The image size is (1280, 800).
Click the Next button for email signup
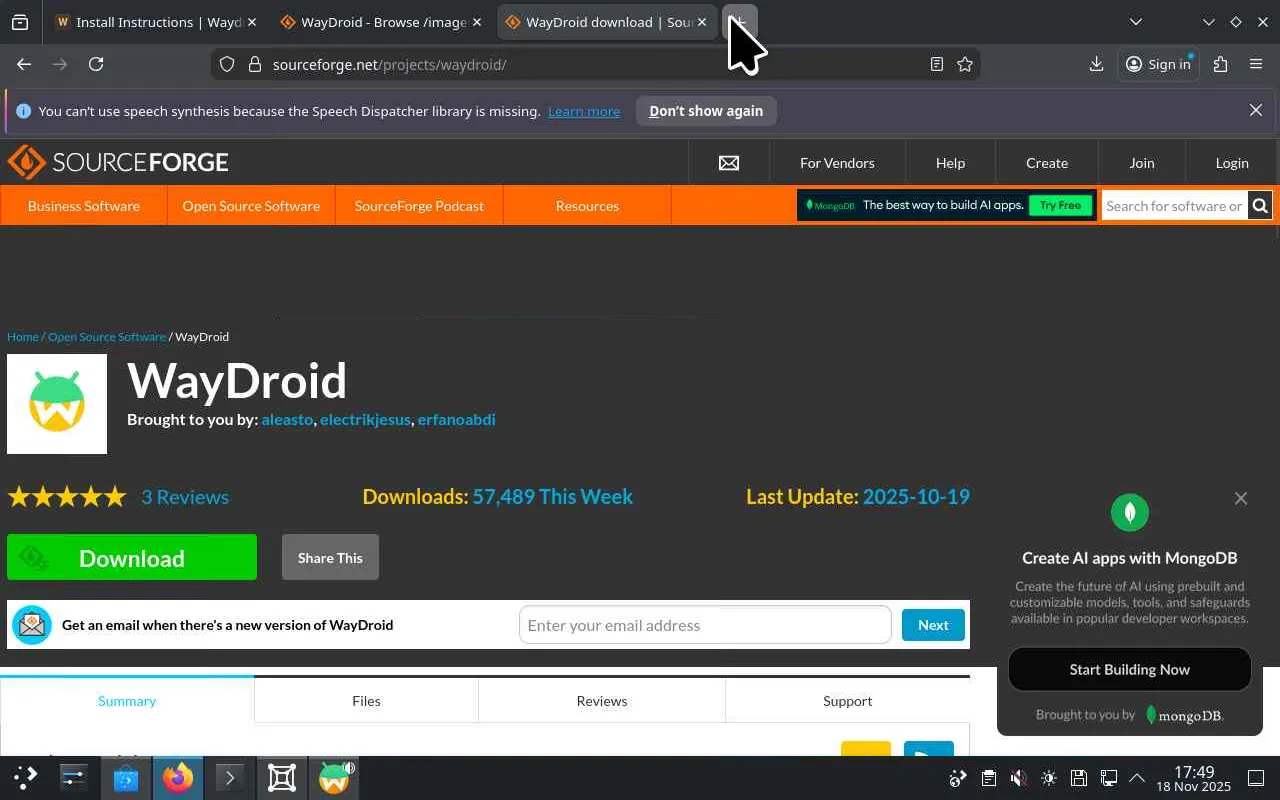tap(933, 625)
